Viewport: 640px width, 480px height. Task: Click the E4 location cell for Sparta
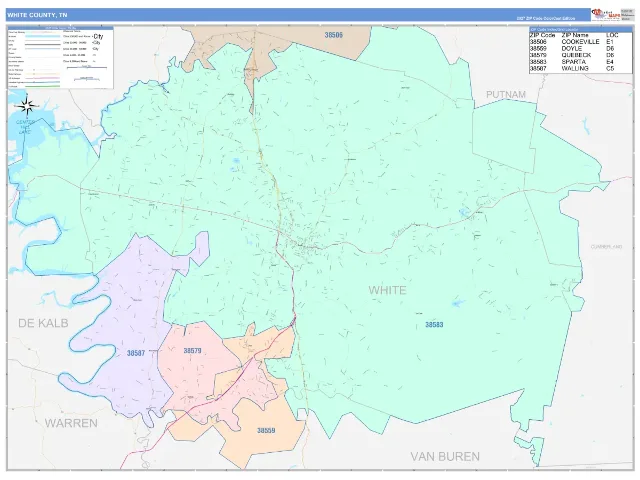(x=610, y=62)
